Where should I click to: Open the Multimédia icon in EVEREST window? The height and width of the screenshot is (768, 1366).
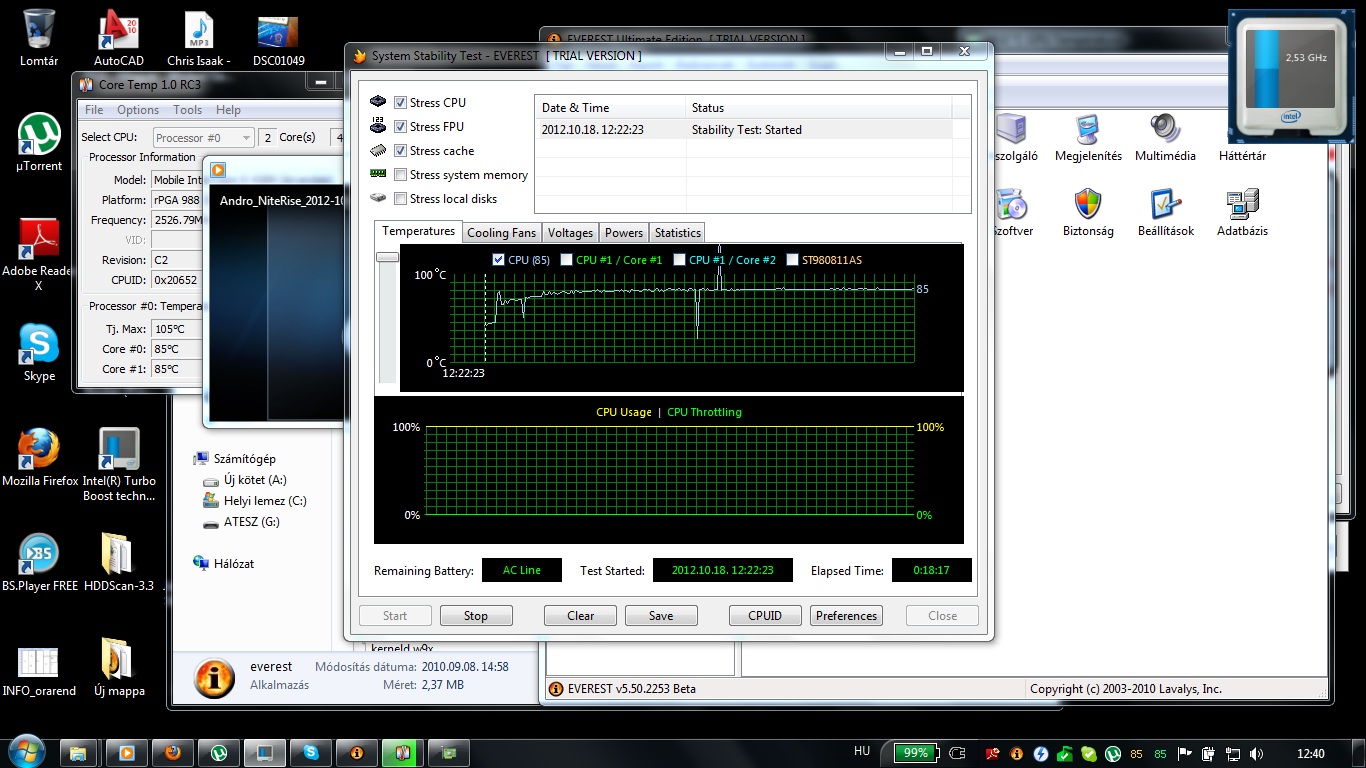click(x=1165, y=138)
